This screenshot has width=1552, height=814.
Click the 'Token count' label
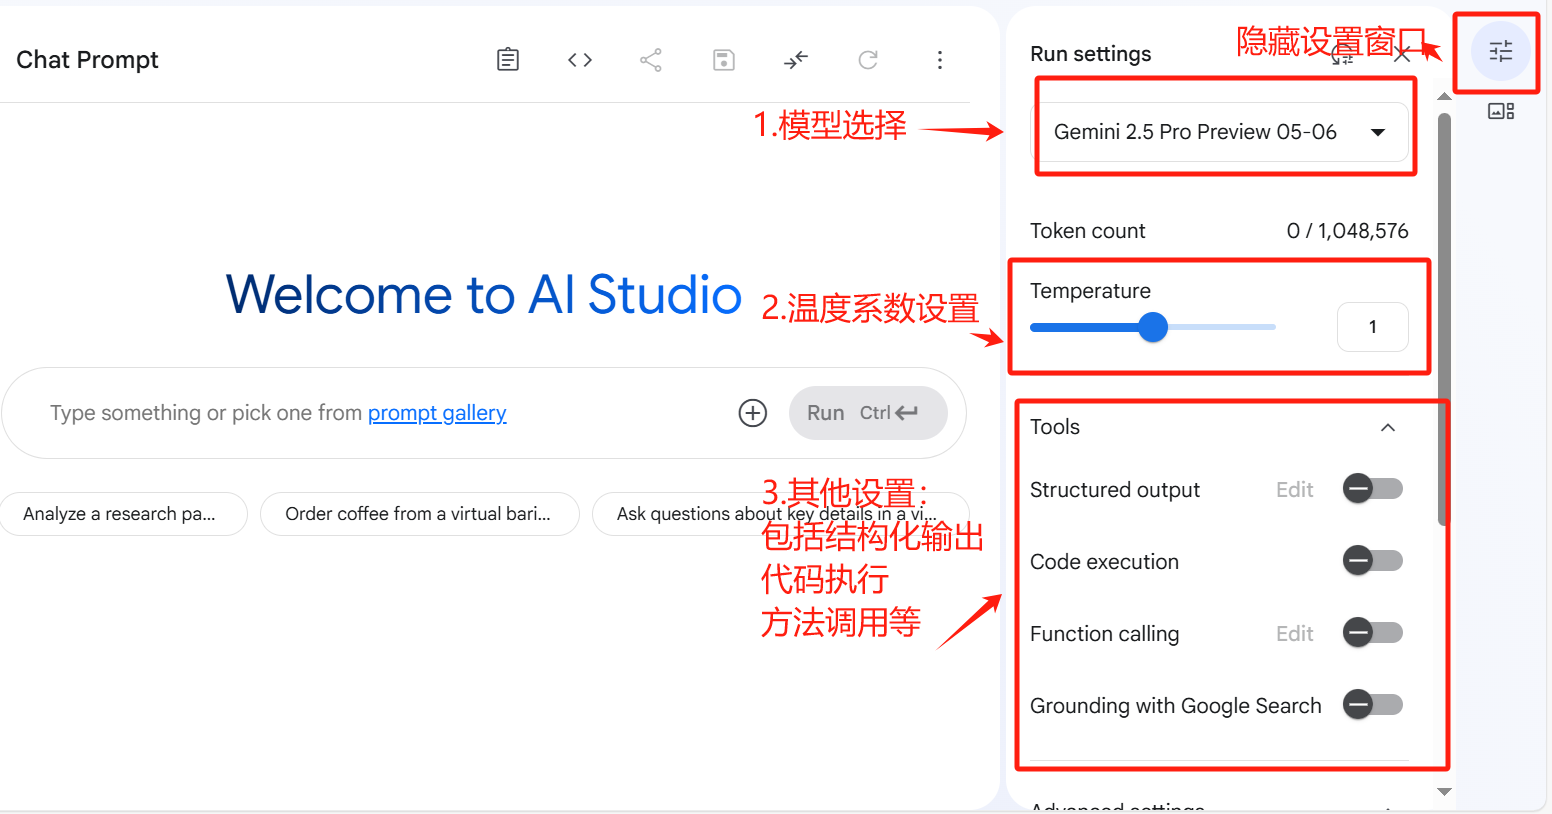pyautogui.click(x=1088, y=231)
